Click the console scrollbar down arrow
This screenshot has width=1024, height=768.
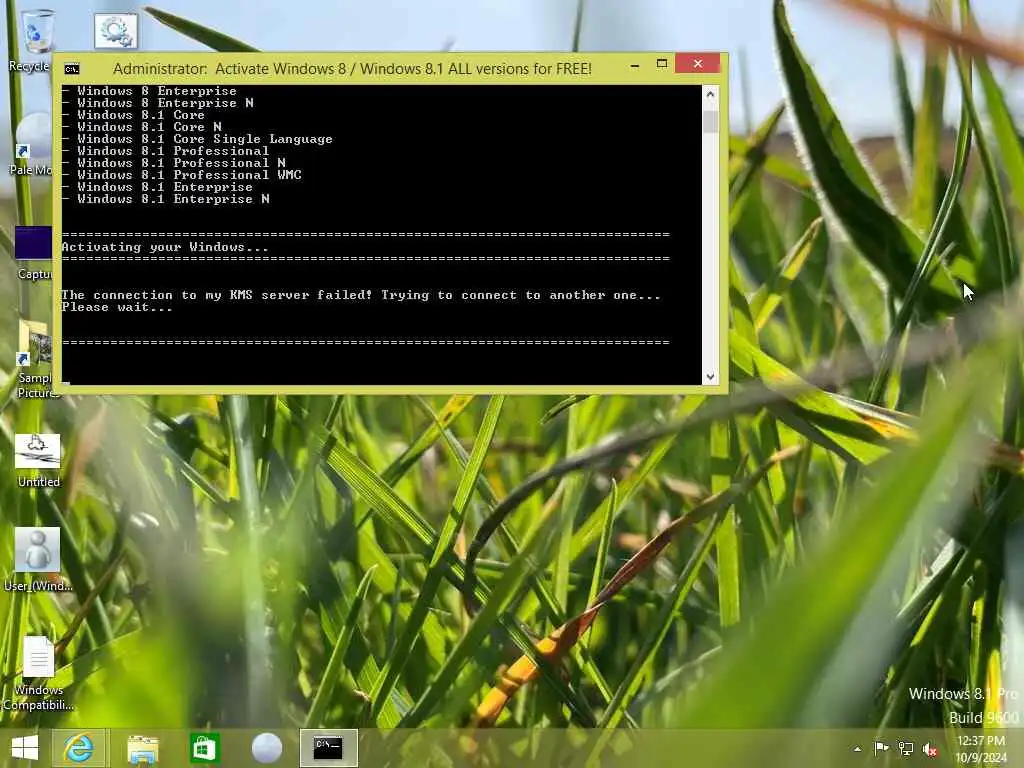711,377
